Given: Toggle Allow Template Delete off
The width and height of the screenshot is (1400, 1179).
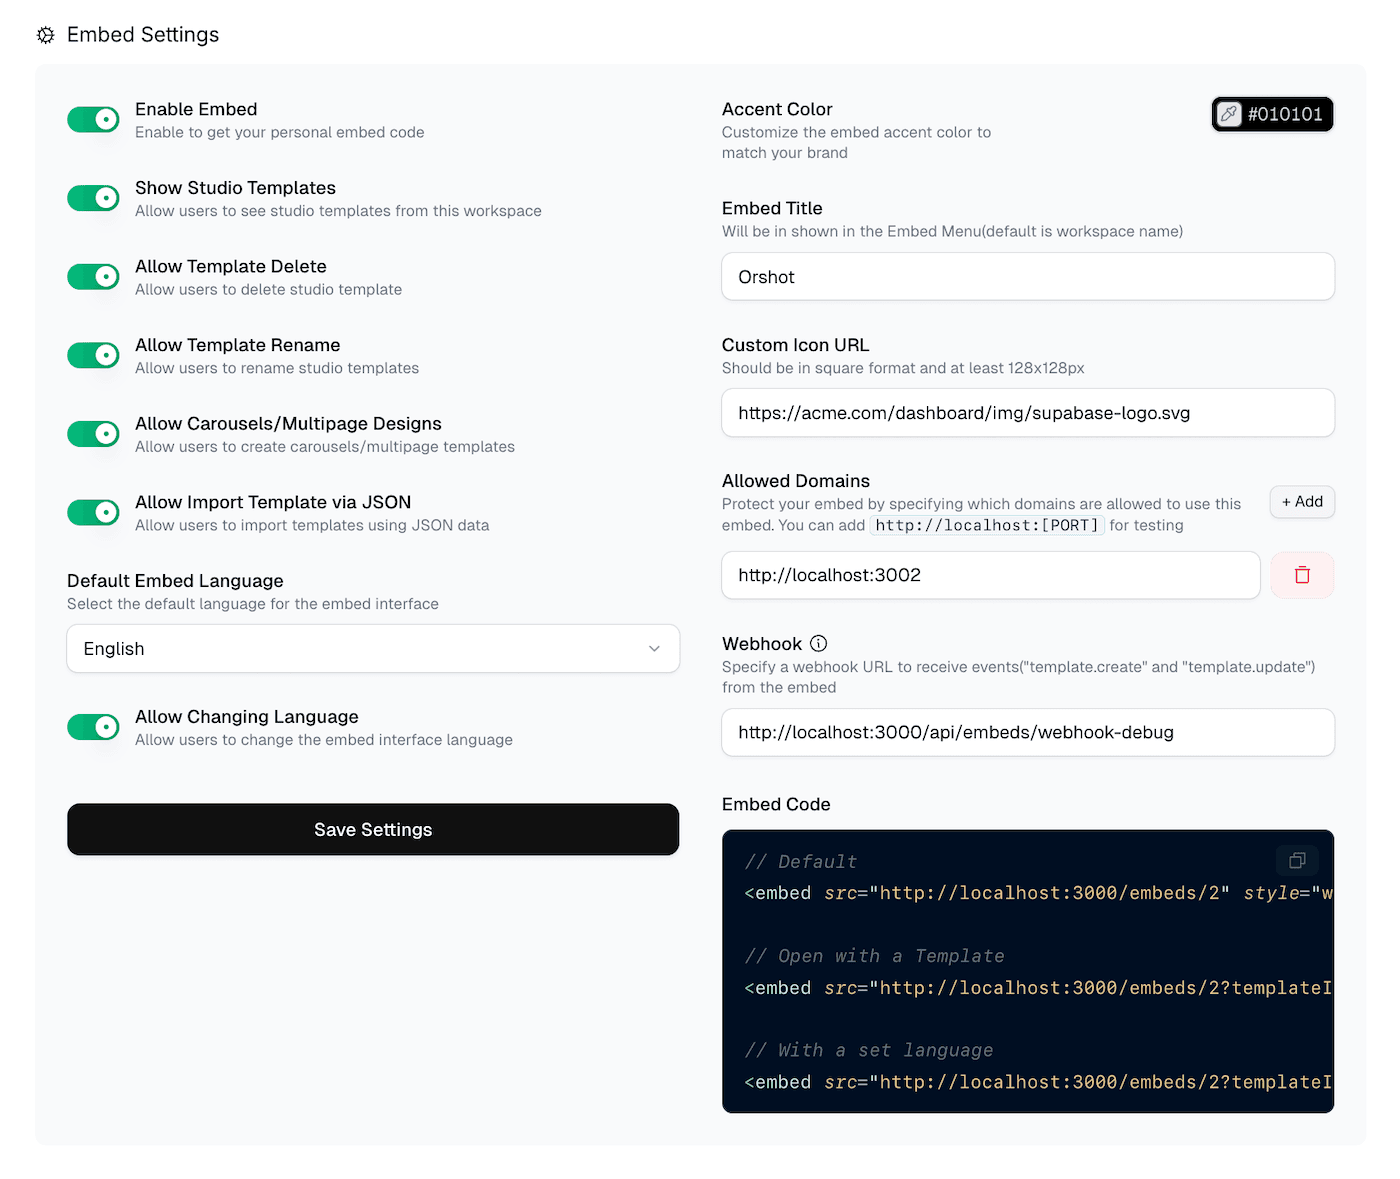Looking at the screenshot, I should click(x=93, y=276).
